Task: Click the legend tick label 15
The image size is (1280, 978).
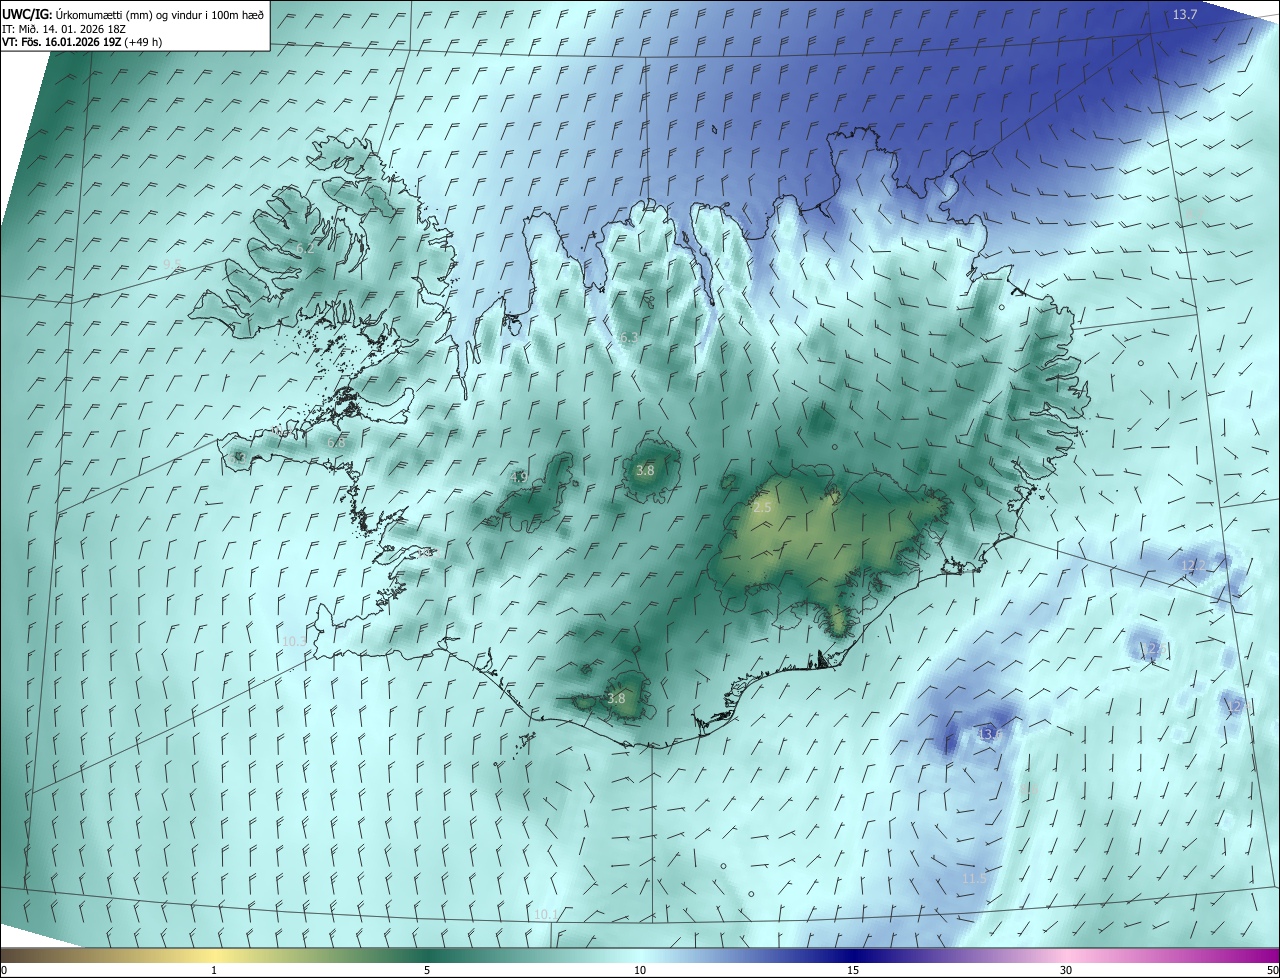Action: [x=853, y=971]
